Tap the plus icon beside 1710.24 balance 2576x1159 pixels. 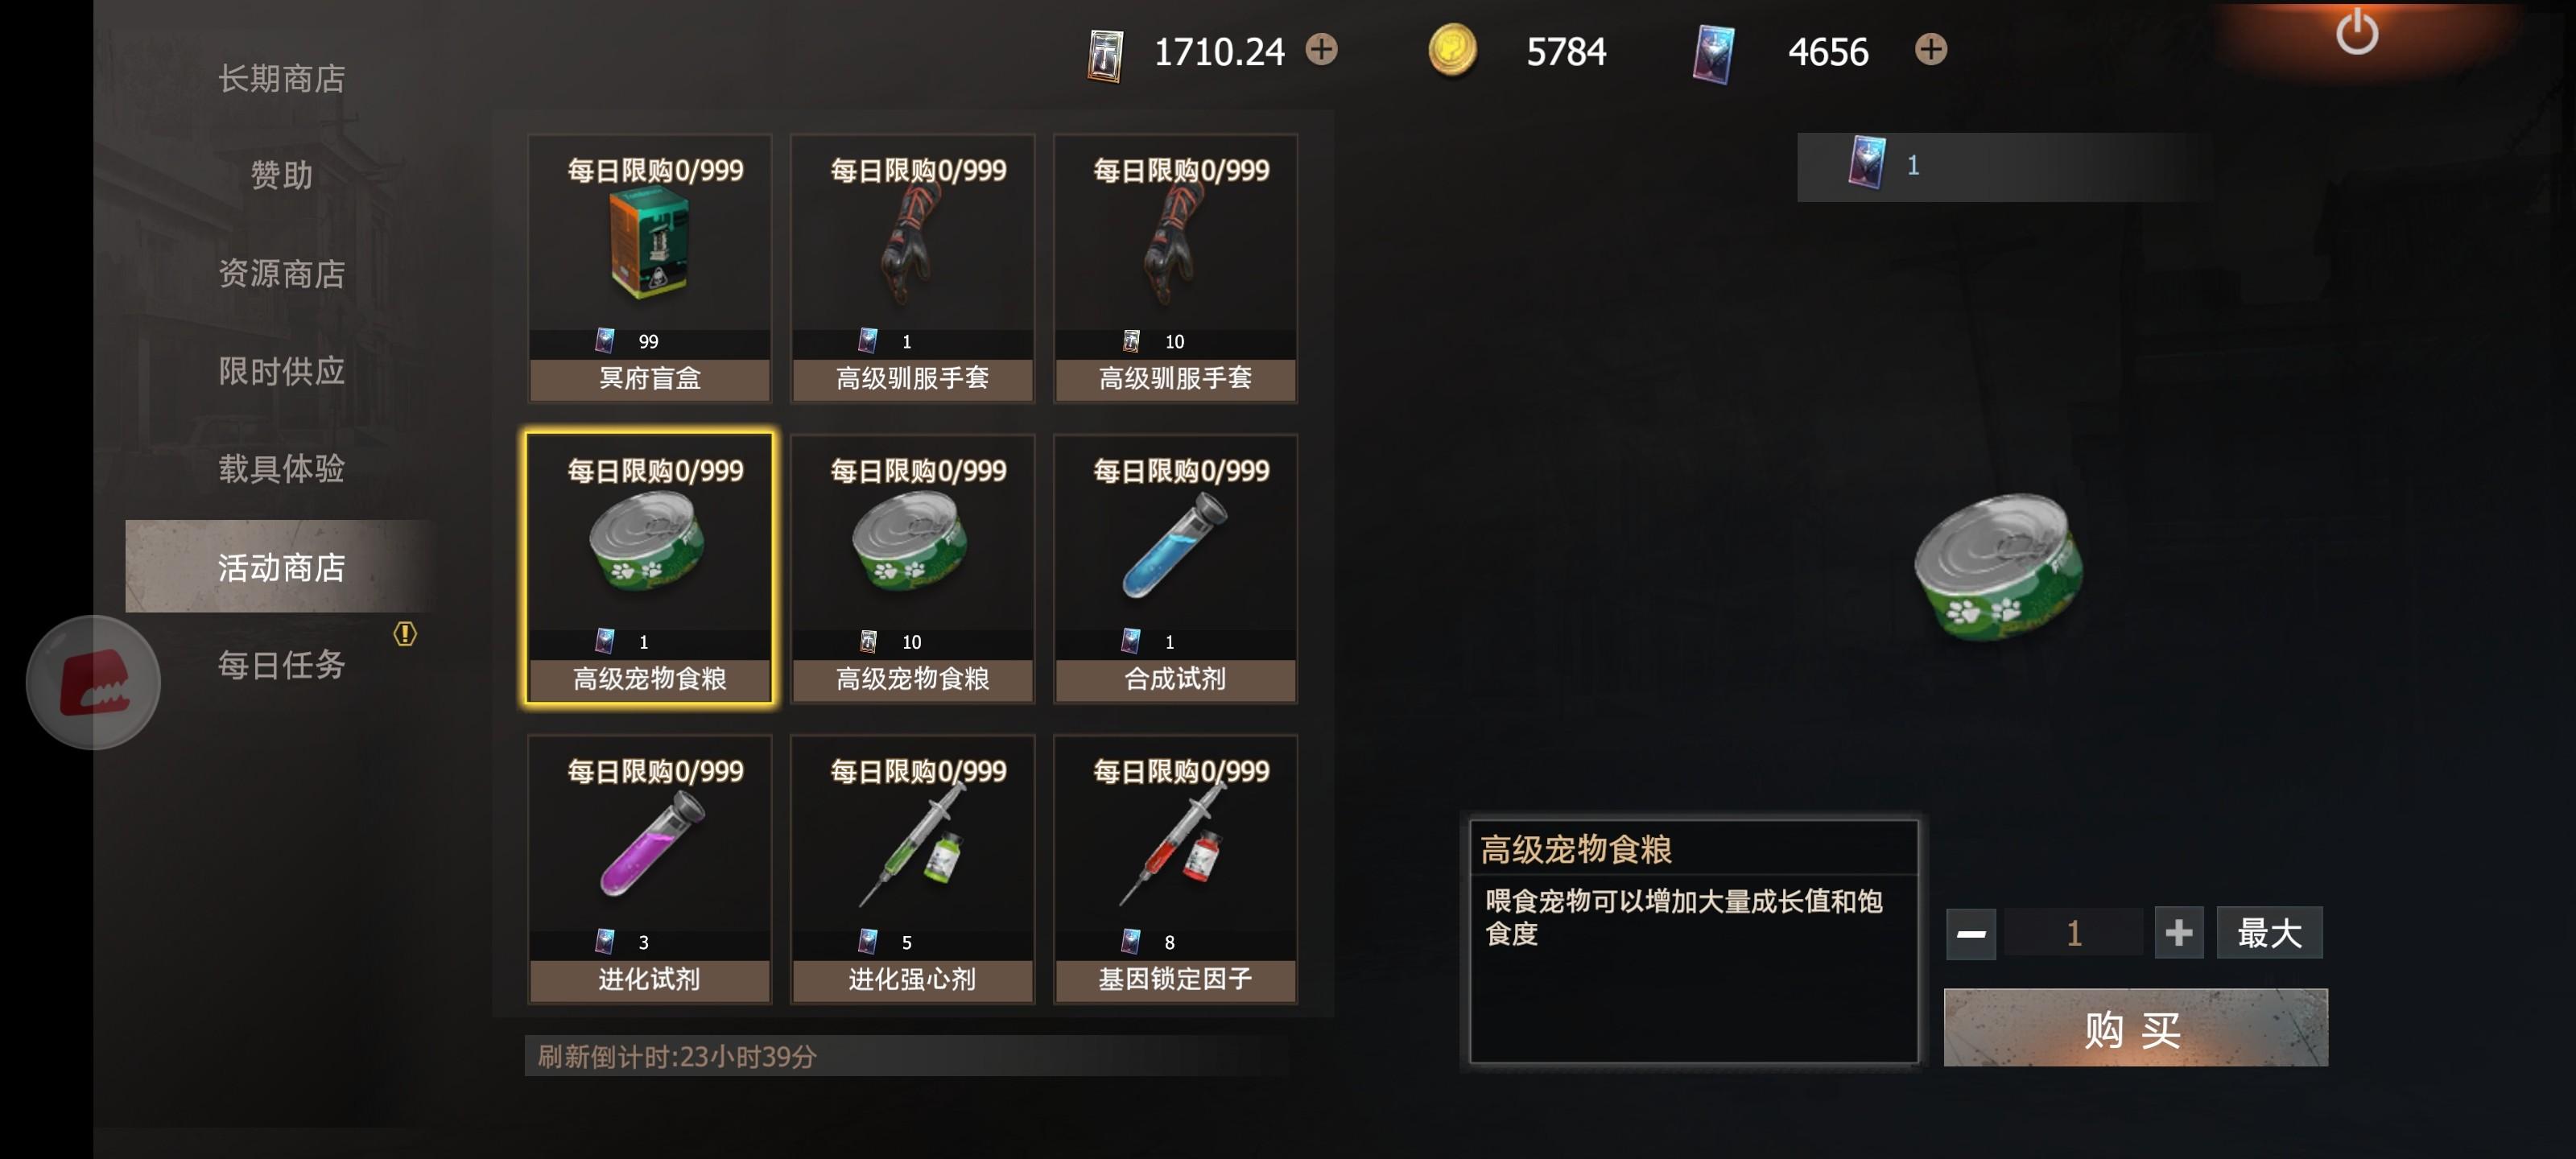[1321, 49]
